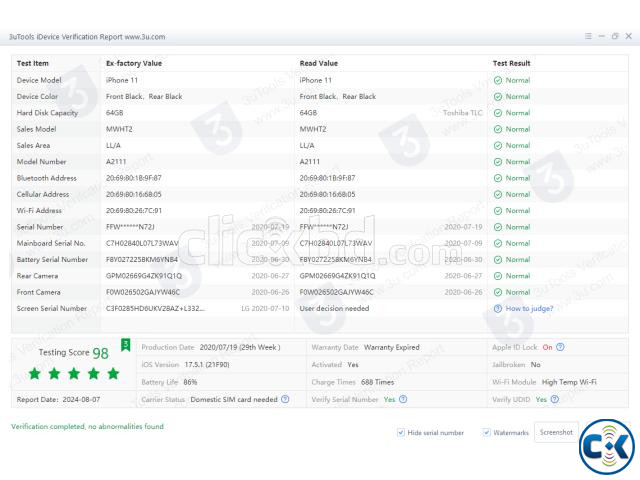
Task: Click Charge Times 688 Times value
Action: (x=378, y=382)
